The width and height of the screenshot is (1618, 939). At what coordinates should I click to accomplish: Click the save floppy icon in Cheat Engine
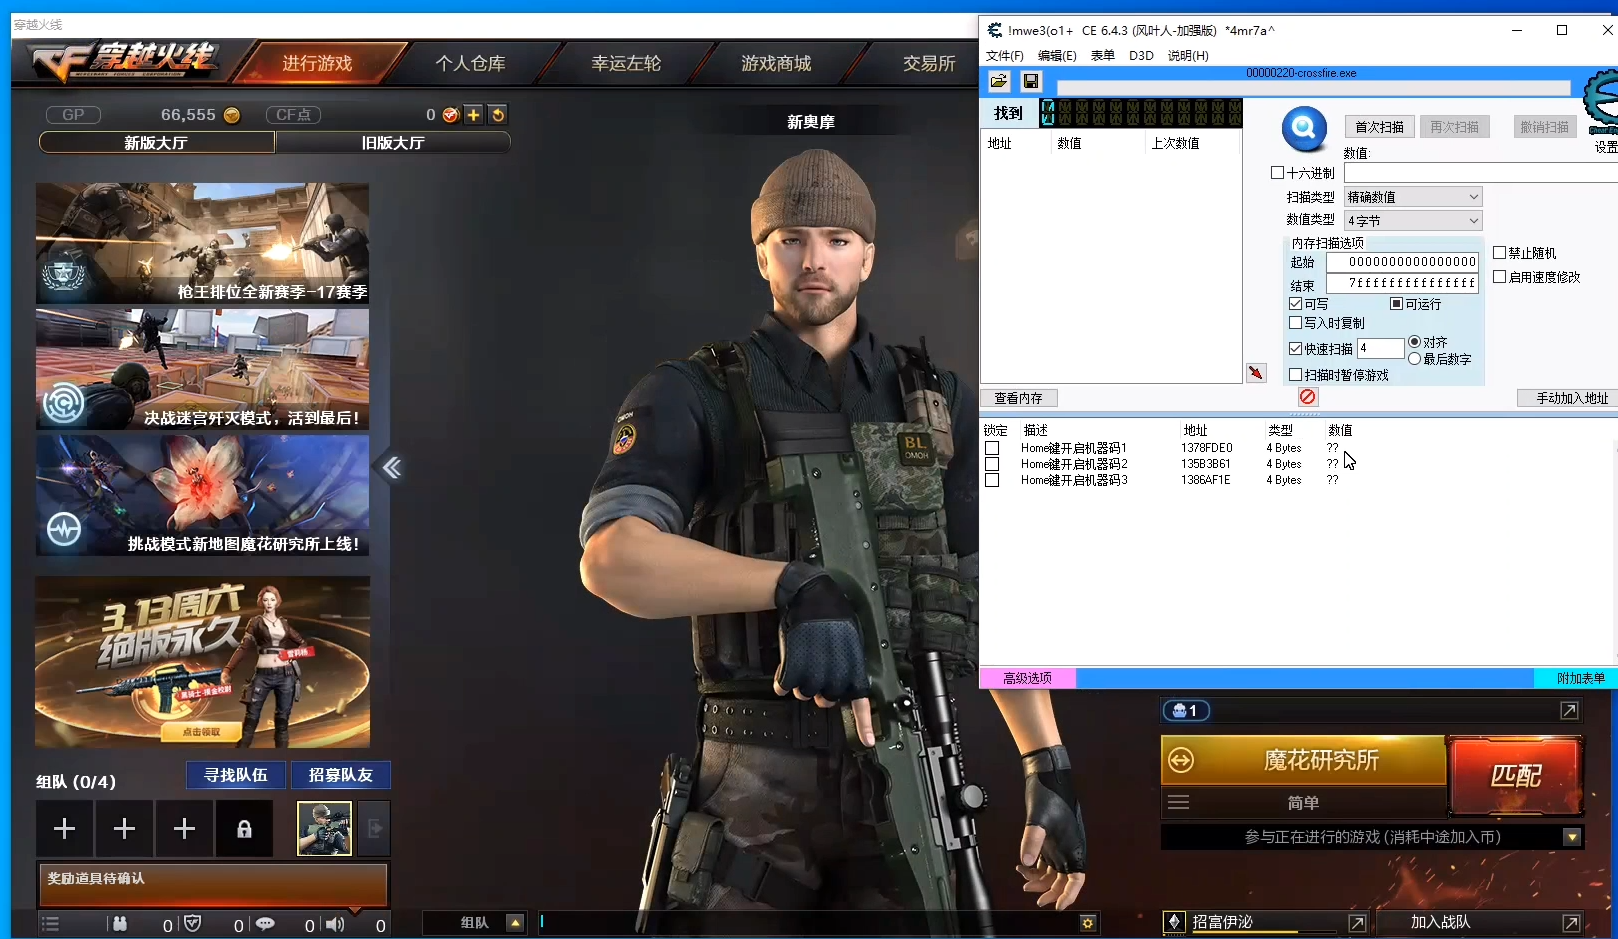[x=1031, y=81]
